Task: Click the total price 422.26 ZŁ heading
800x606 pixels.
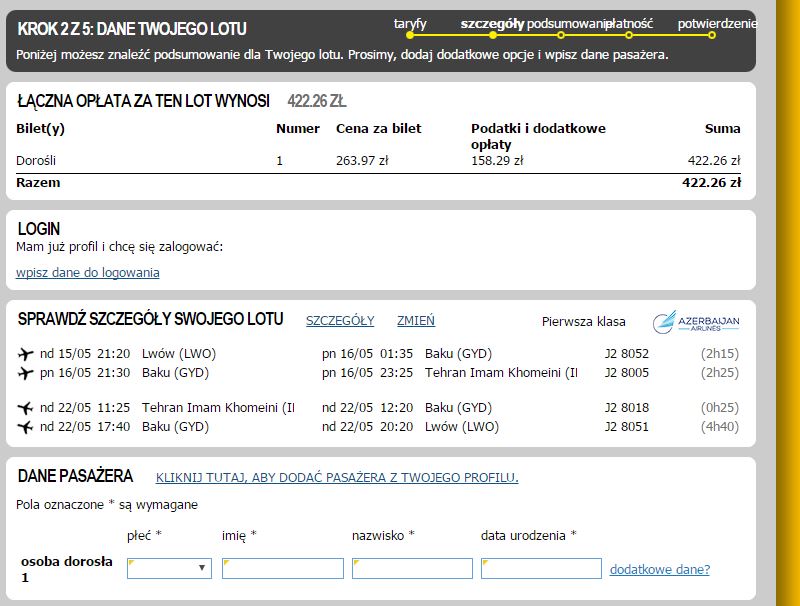Action: click(317, 101)
